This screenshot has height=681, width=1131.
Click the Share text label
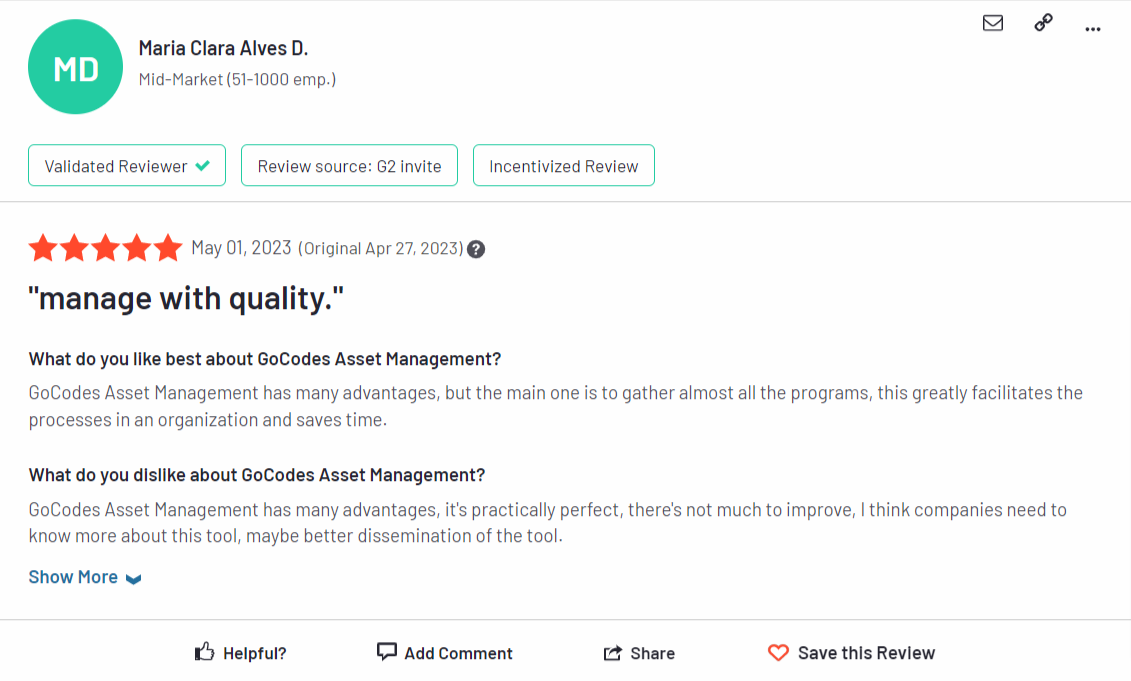click(x=652, y=654)
